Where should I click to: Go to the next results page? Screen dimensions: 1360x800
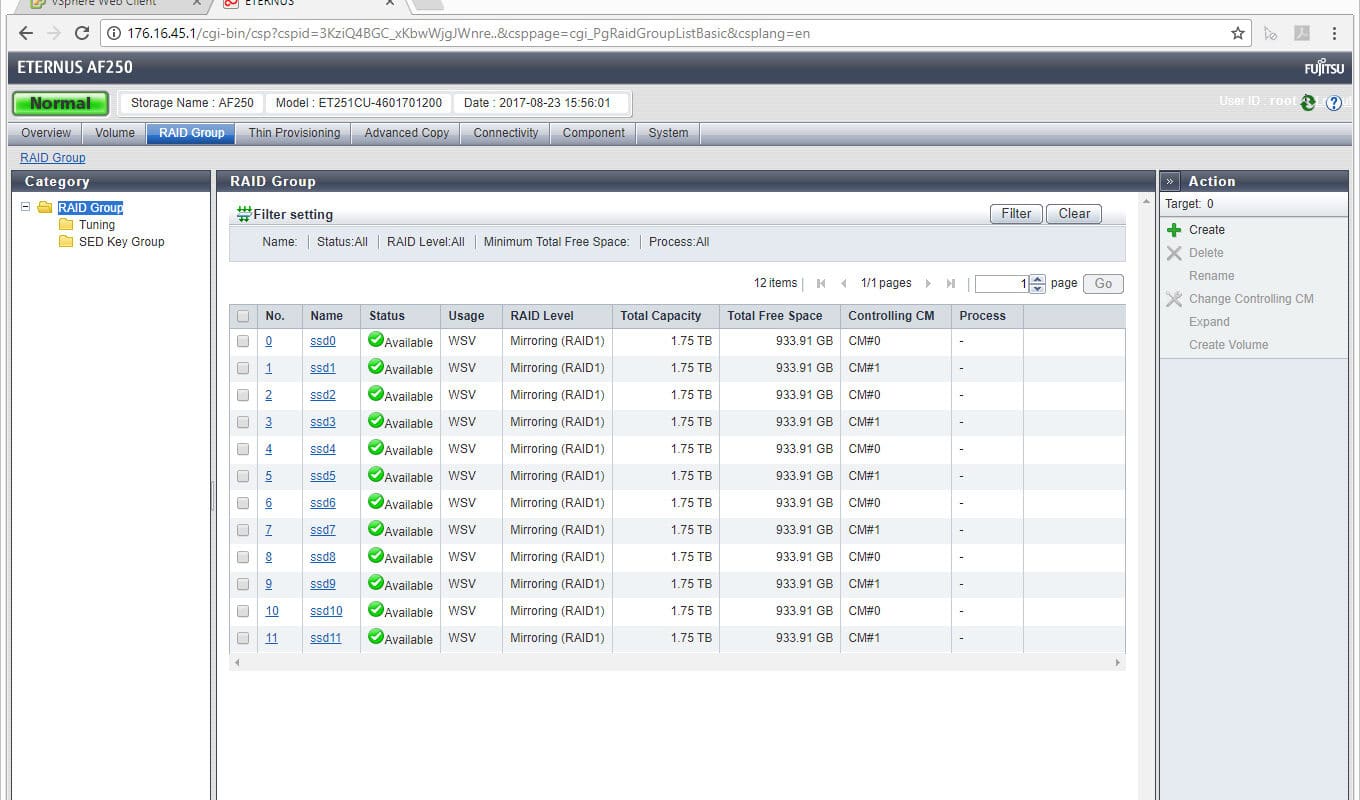click(928, 284)
